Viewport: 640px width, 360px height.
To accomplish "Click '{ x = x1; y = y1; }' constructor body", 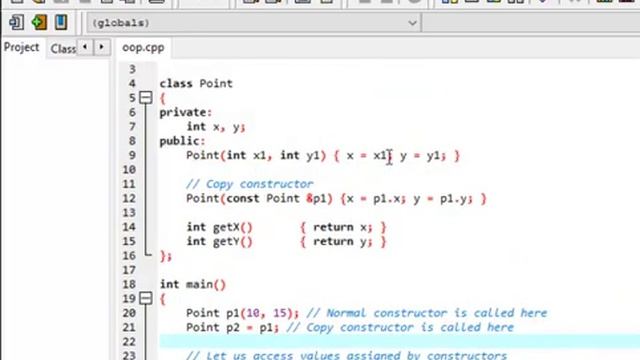I will [x=396, y=156].
